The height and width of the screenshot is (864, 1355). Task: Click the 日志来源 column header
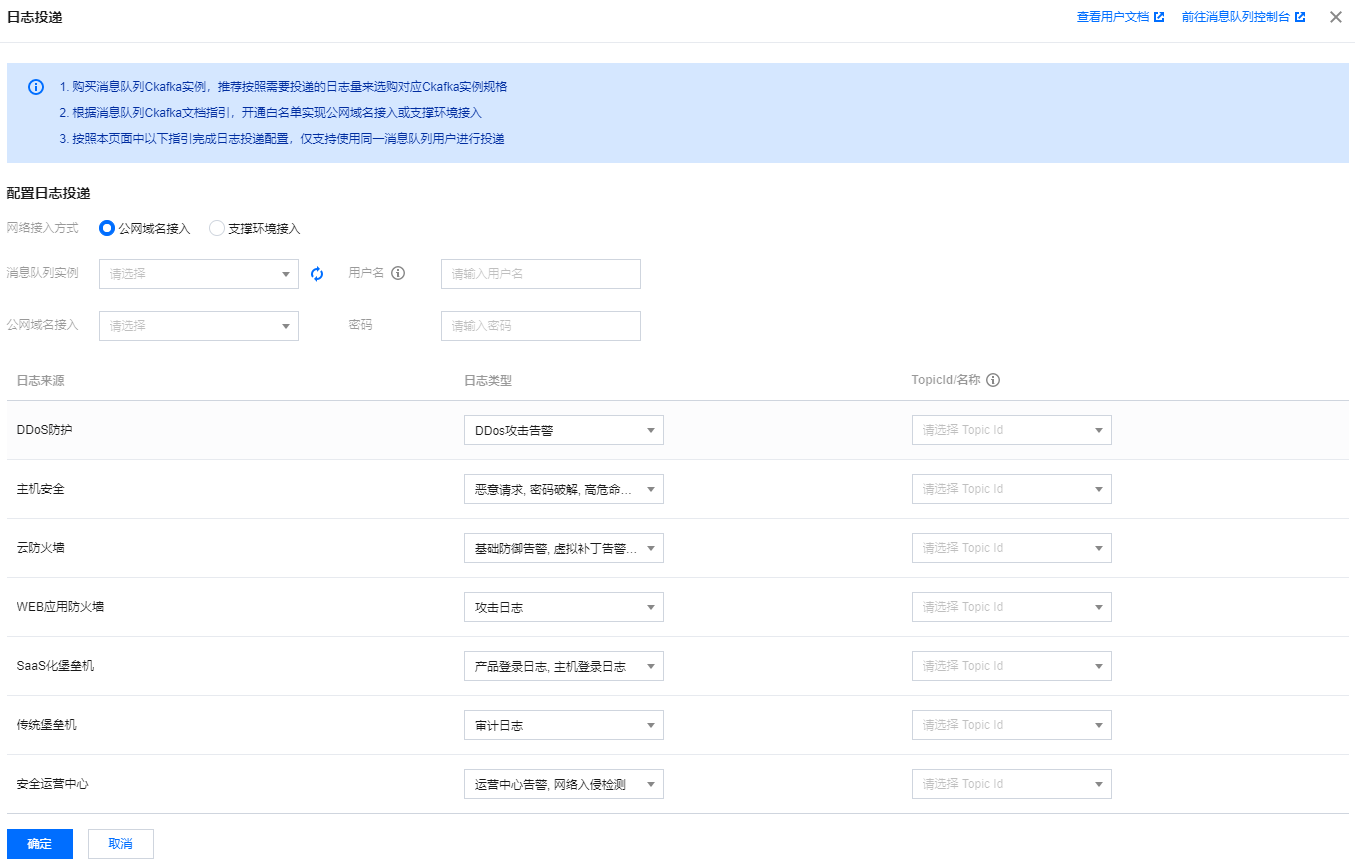[x=41, y=380]
